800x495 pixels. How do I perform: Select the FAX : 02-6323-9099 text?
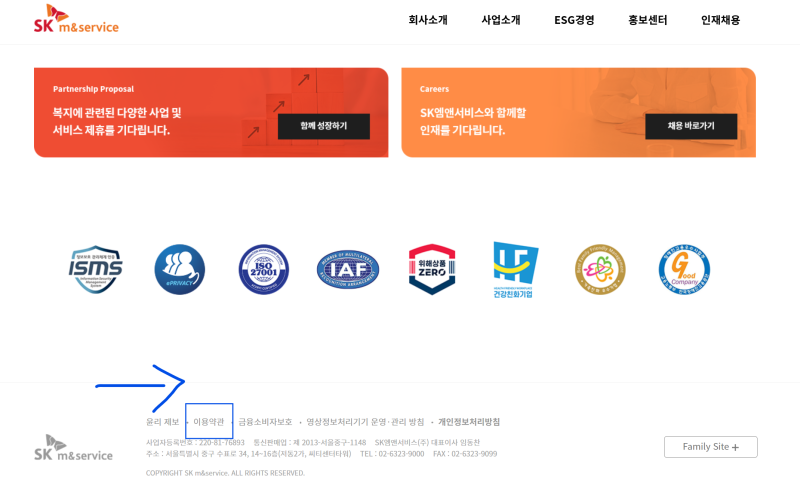pyautogui.click(x=465, y=454)
